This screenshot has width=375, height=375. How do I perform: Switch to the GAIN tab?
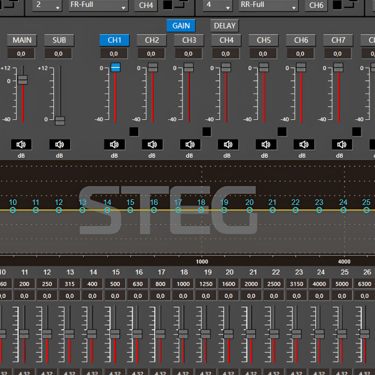pyautogui.click(x=181, y=26)
